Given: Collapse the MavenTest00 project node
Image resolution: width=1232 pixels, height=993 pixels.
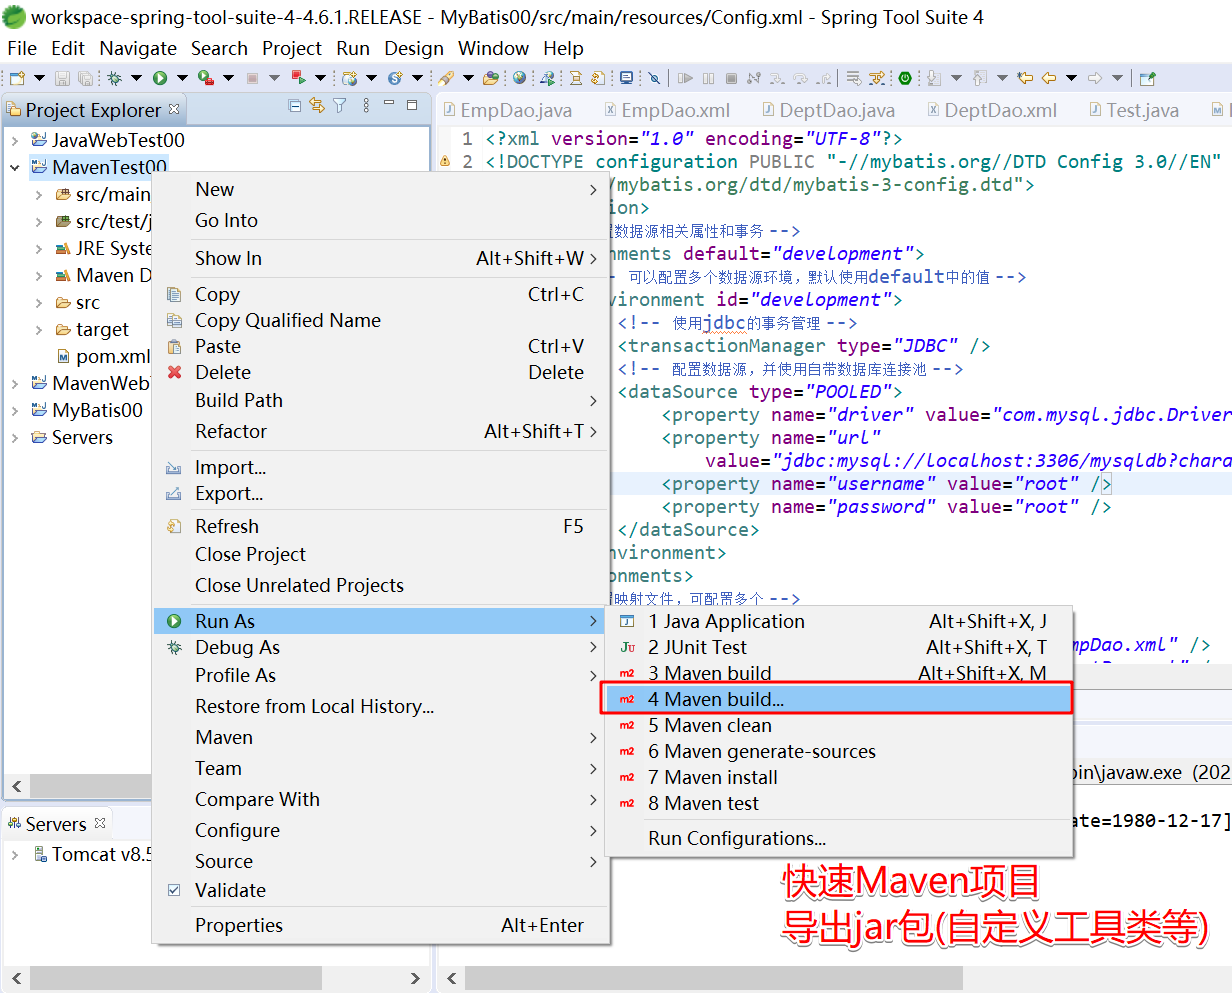Looking at the screenshot, I should [x=15, y=168].
